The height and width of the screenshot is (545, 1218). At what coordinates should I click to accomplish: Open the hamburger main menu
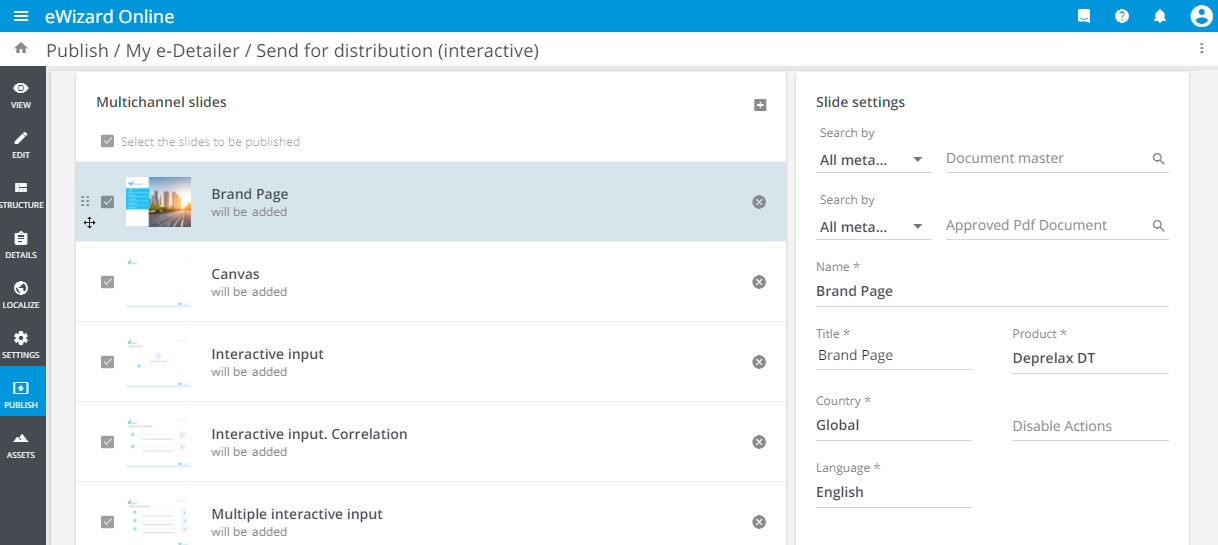[x=21, y=16]
